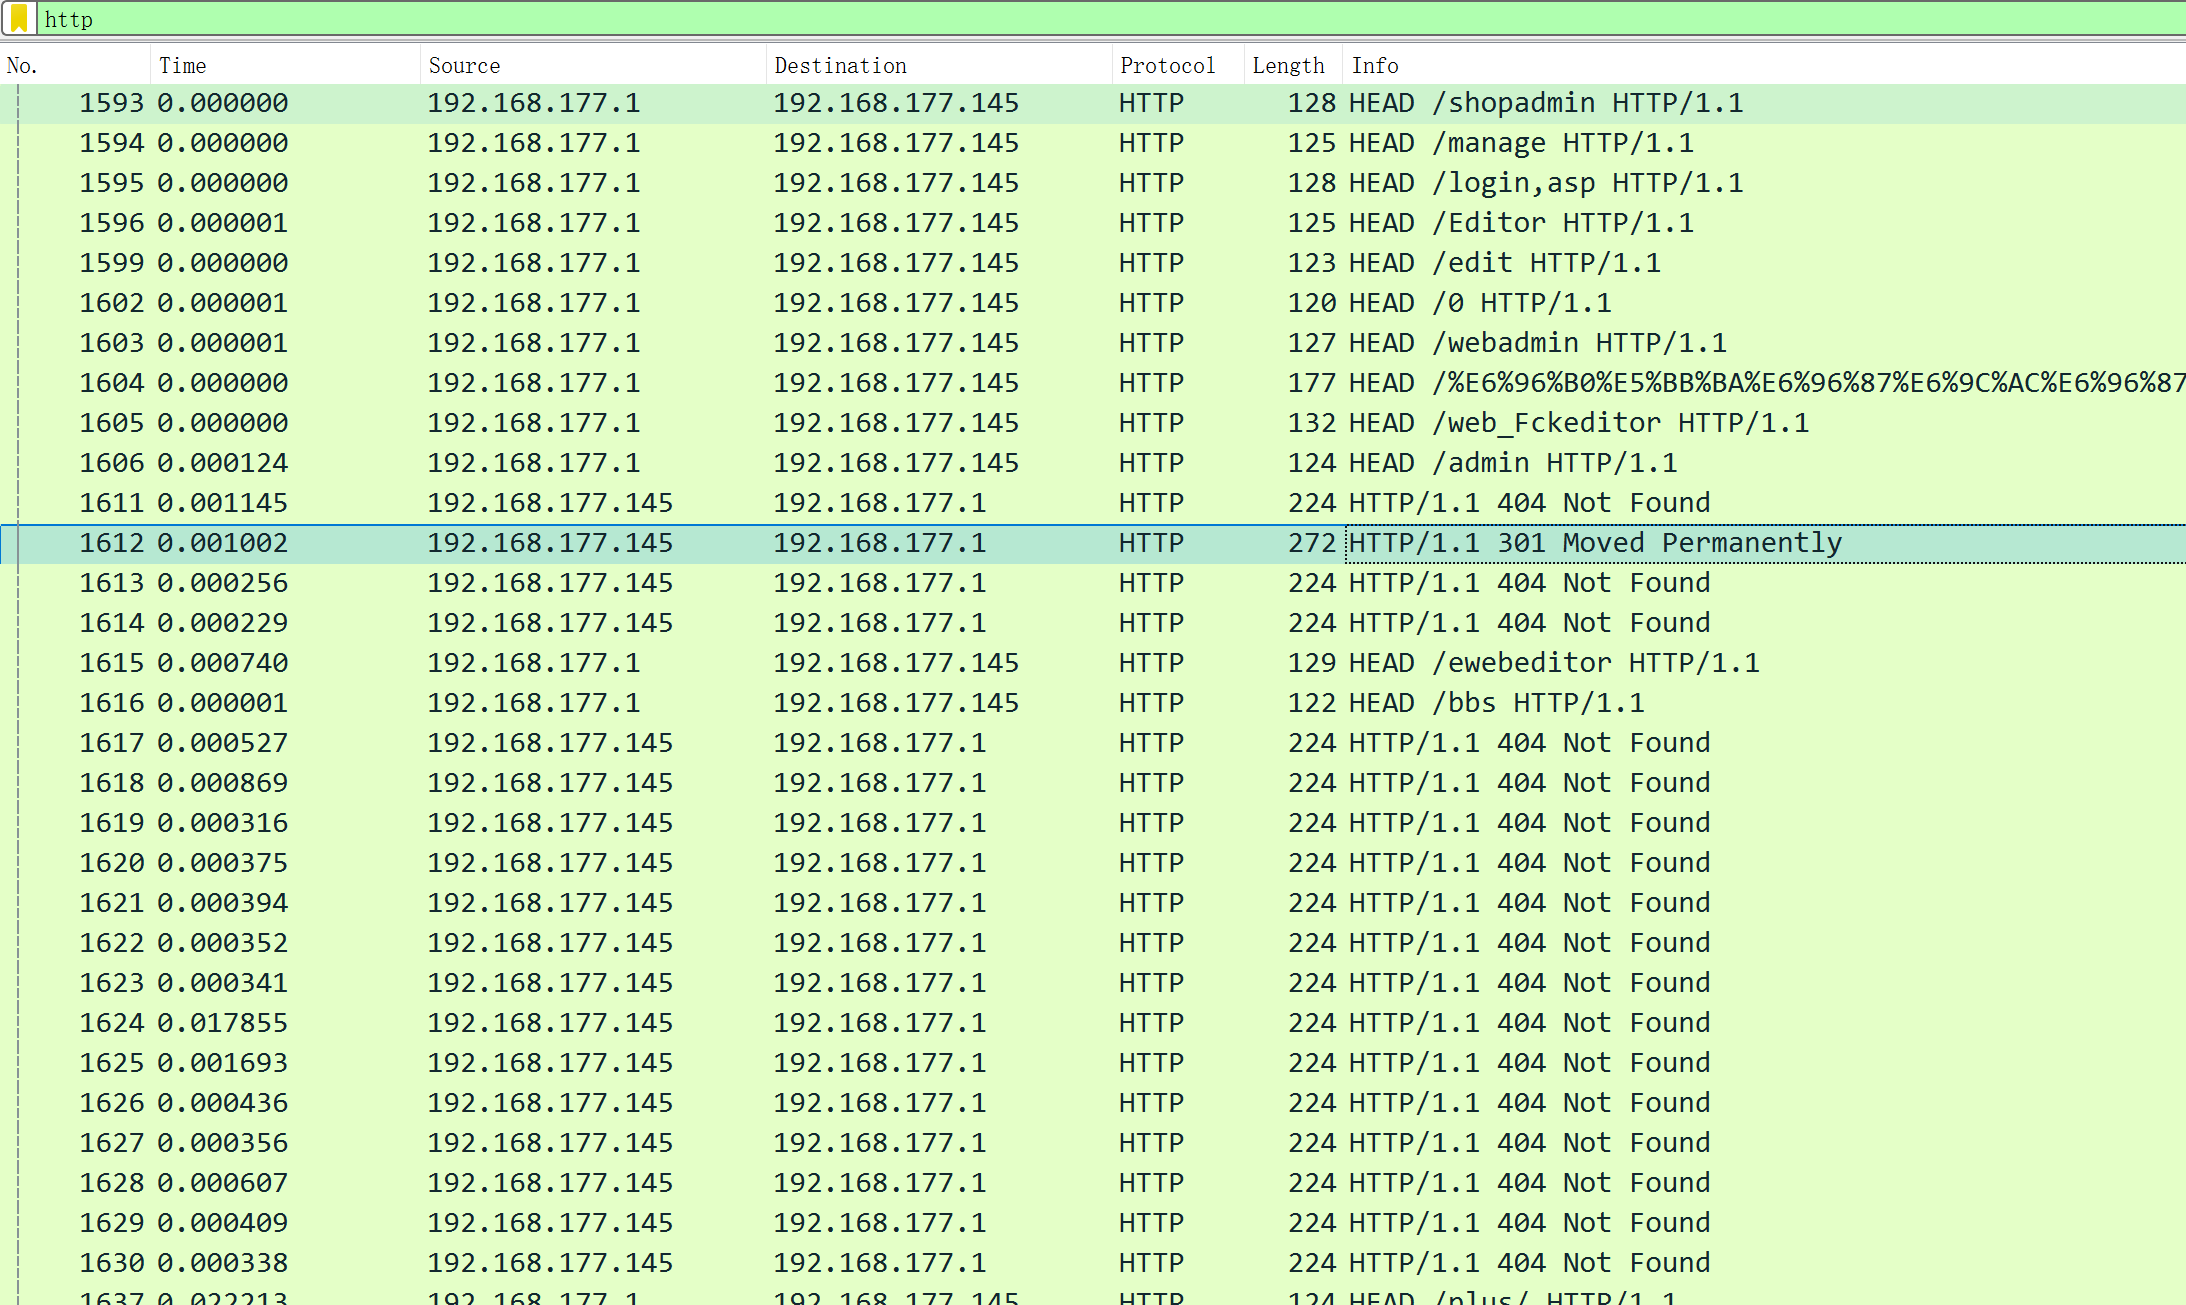Image resolution: width=2186 pixels, height=1305 pixels.
Task: Click the display filter bookmark icon
Action: (x=19, y=19)
